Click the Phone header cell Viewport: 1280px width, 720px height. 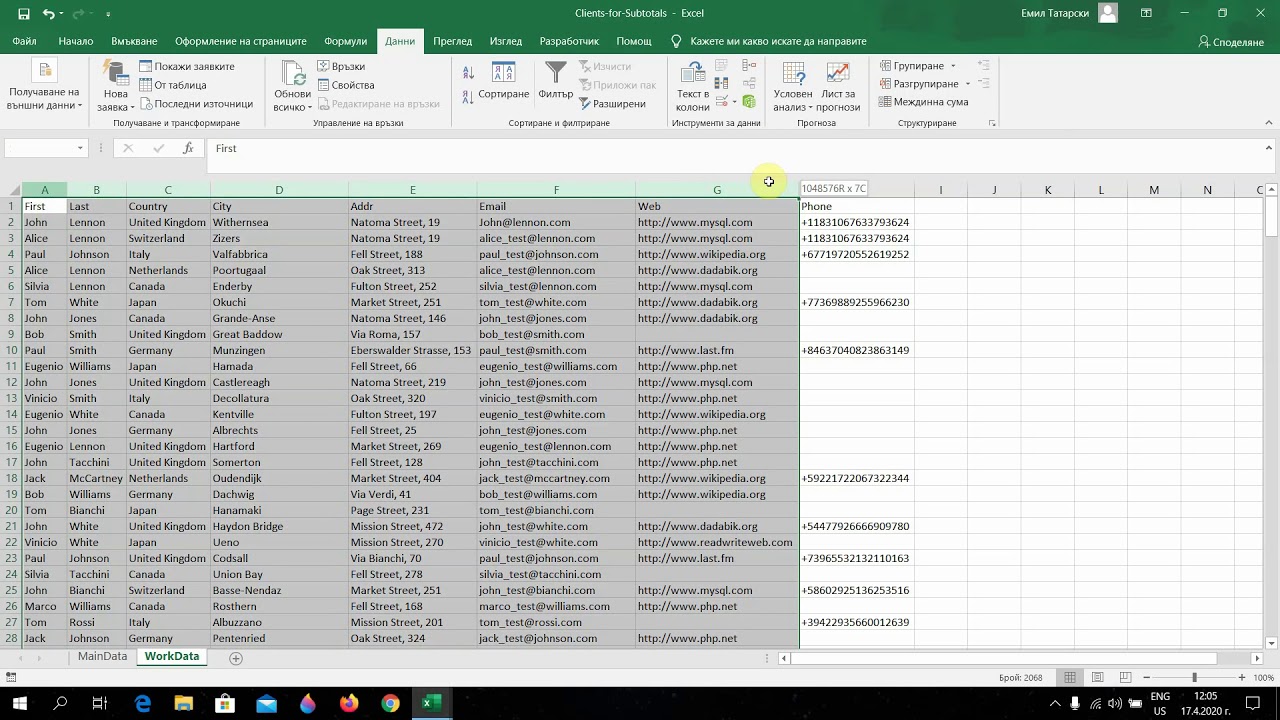[x=856, y=206]
